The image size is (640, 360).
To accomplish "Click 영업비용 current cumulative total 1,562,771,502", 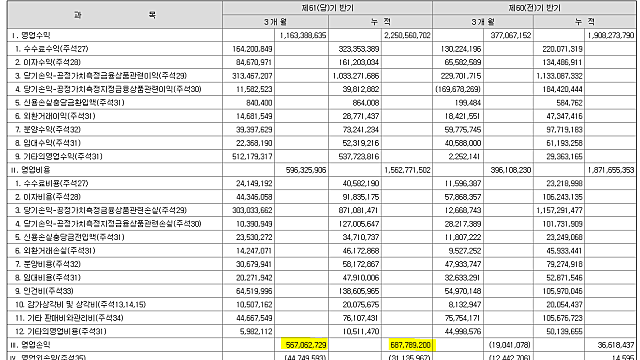I will (x=407, y=170).
